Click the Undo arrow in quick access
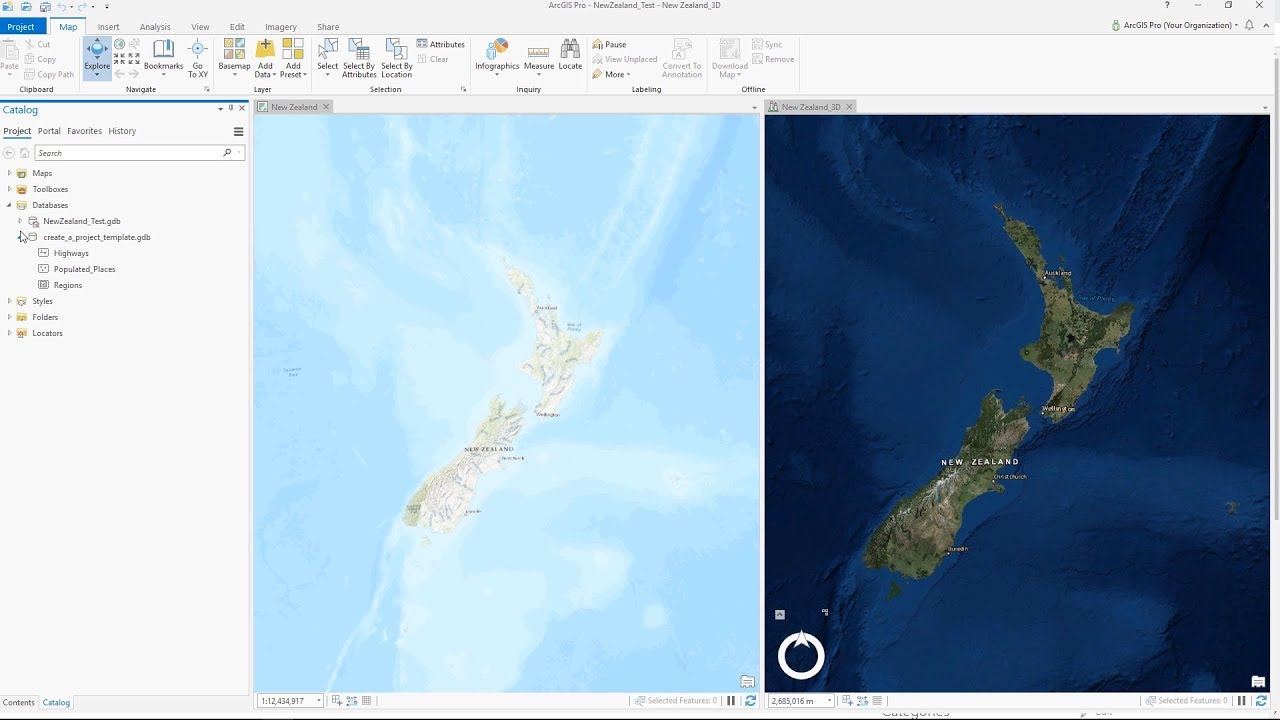Image resolution: width=1280 pixels, height=720 pixels. click(62, 6)
